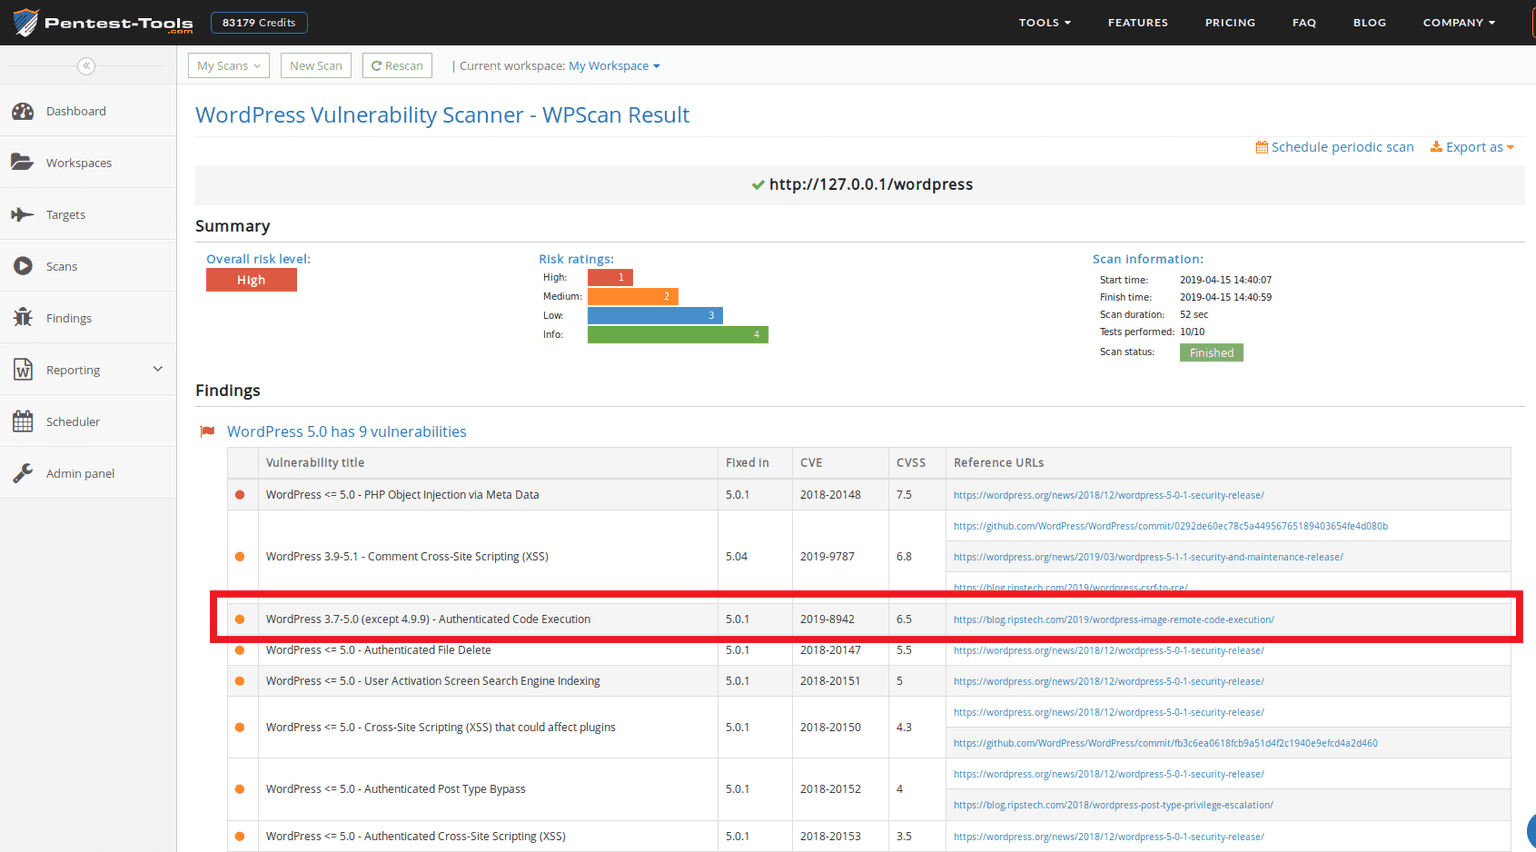1536x852 pixels.
Task: Open the ripstech remote code execution reference link
Action: (1113, 619)
